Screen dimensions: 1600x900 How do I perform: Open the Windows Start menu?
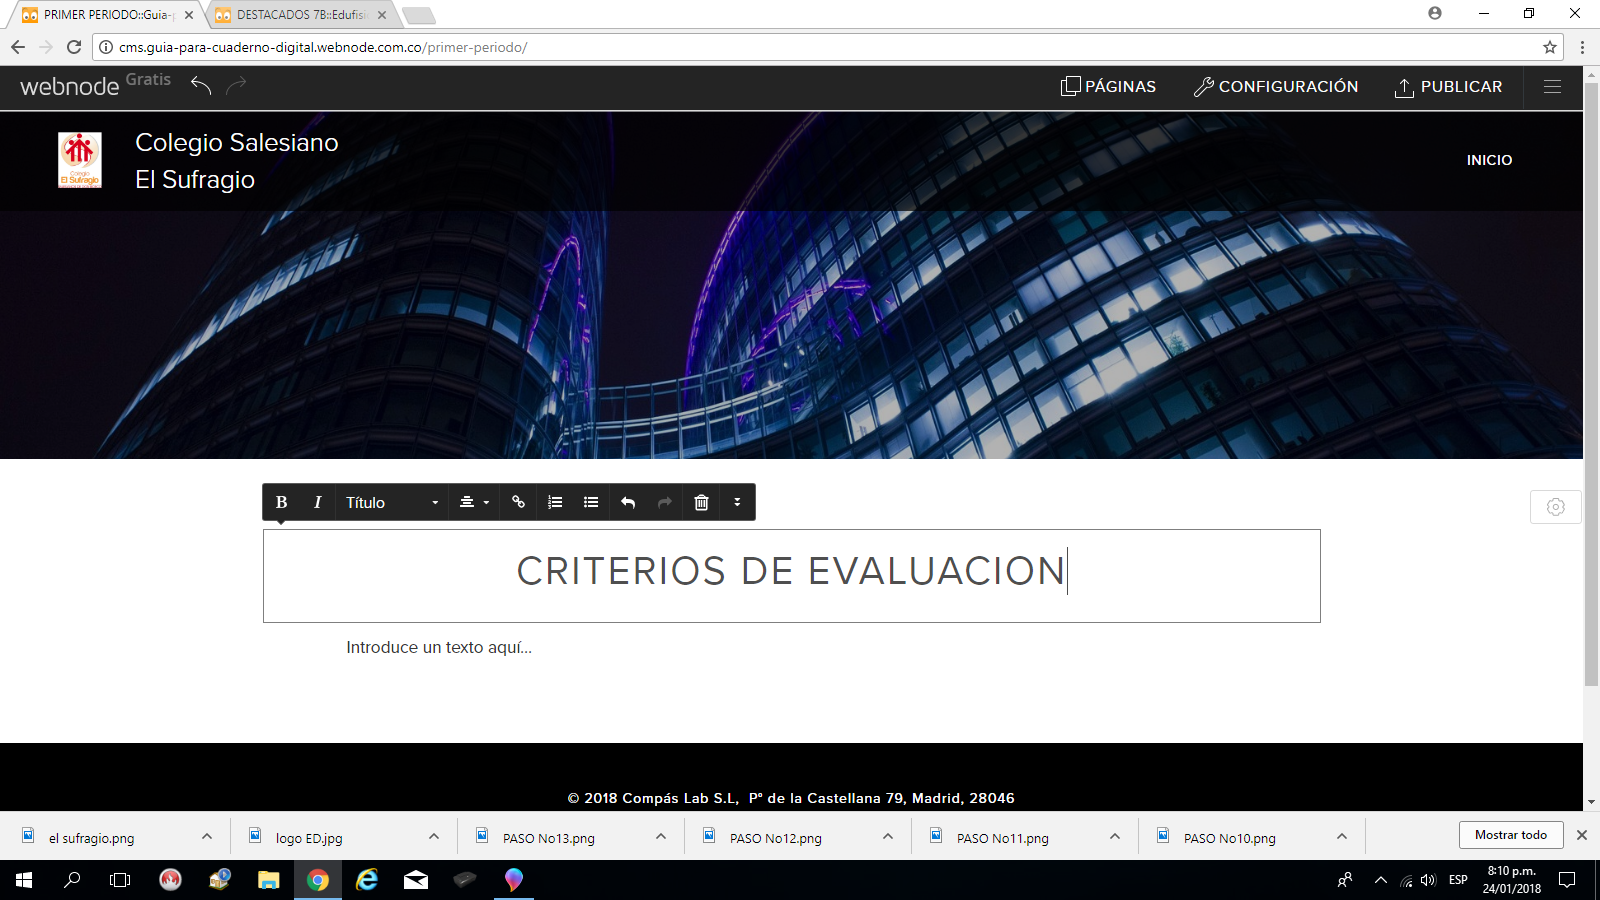[24, 880]
